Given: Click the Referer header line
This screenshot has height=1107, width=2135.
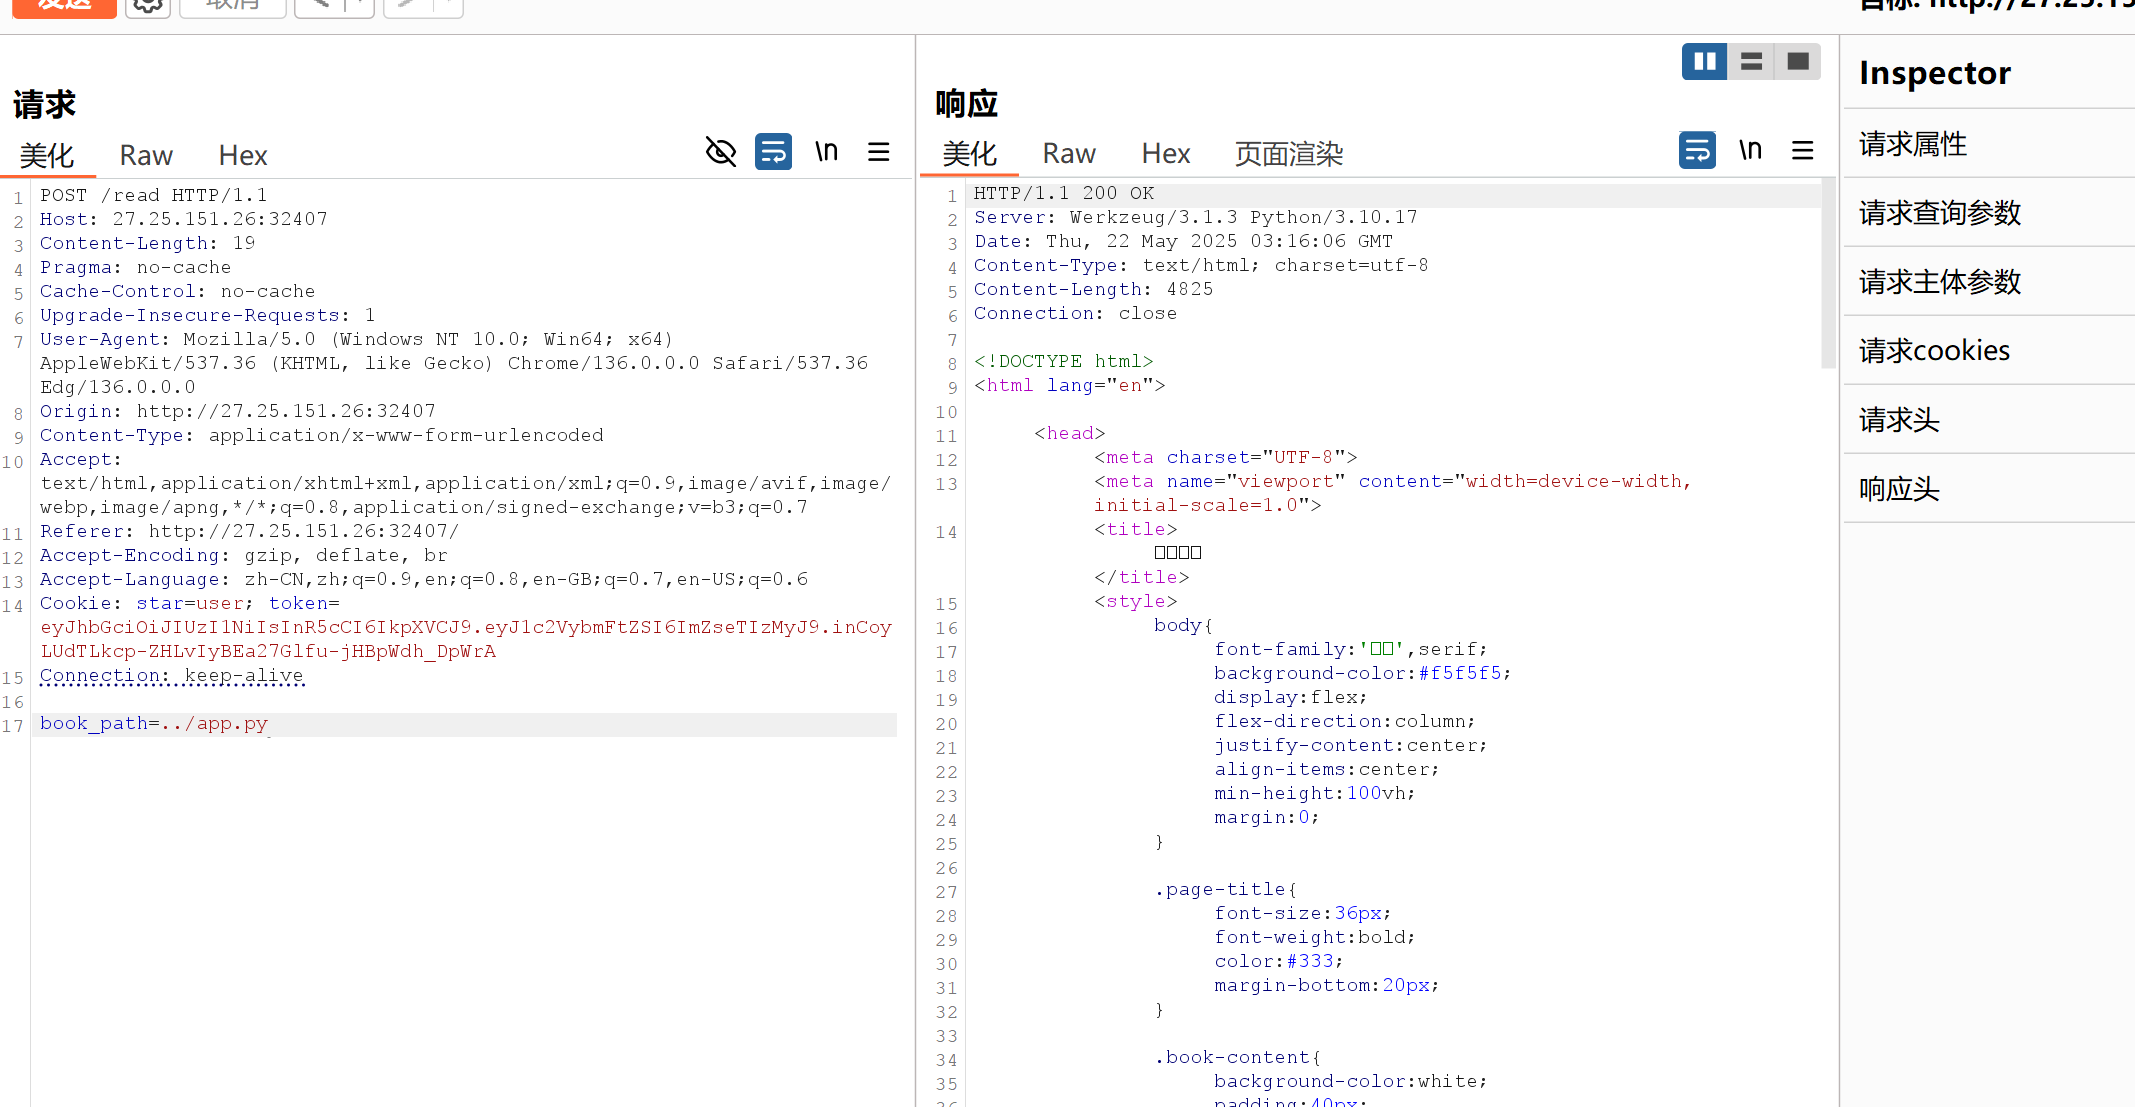Looking at the screenshot, I should click(250, 531).
